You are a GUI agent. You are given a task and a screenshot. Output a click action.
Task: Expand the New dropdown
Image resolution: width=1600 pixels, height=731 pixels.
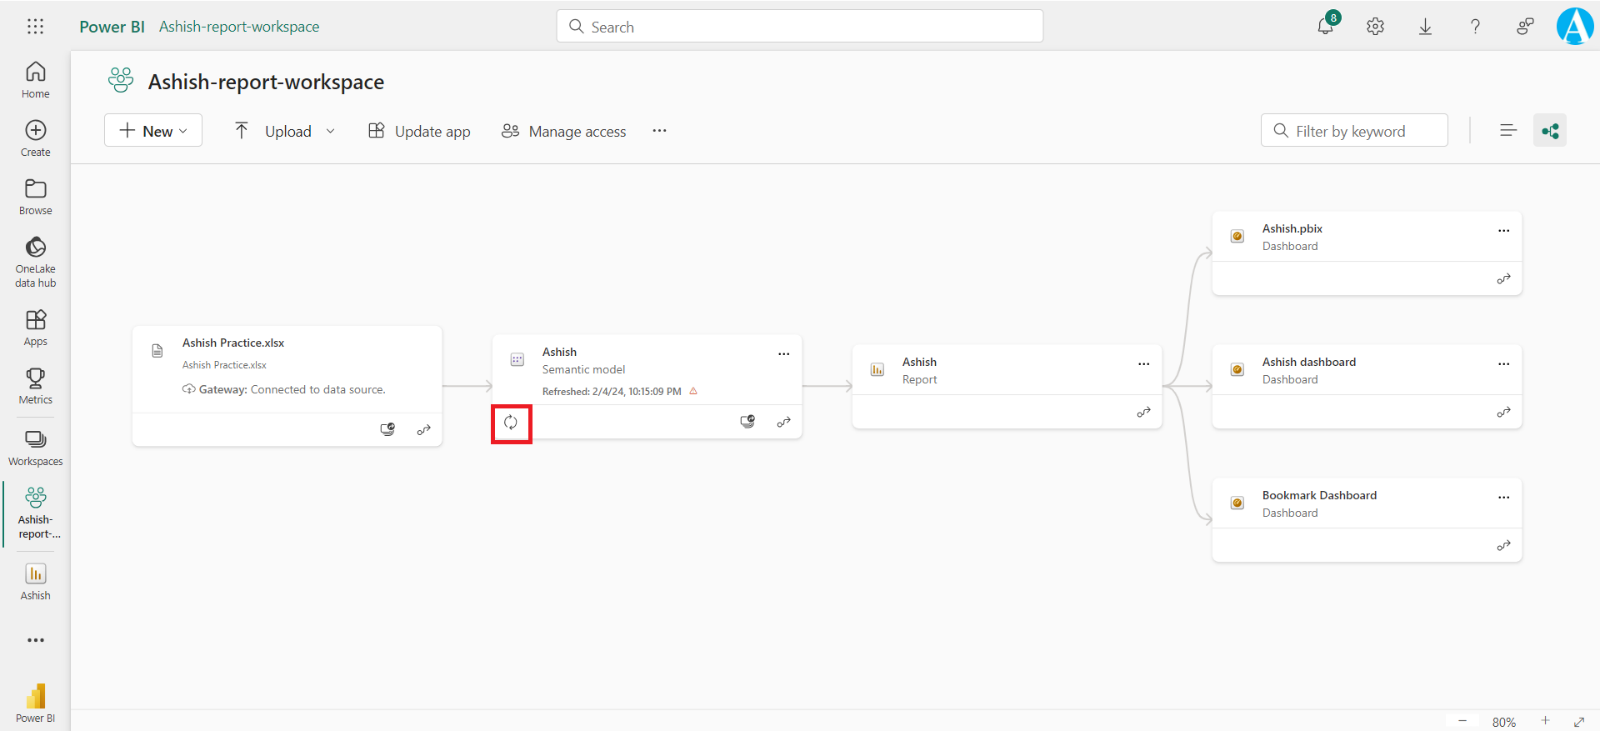[x=153, y=131]
